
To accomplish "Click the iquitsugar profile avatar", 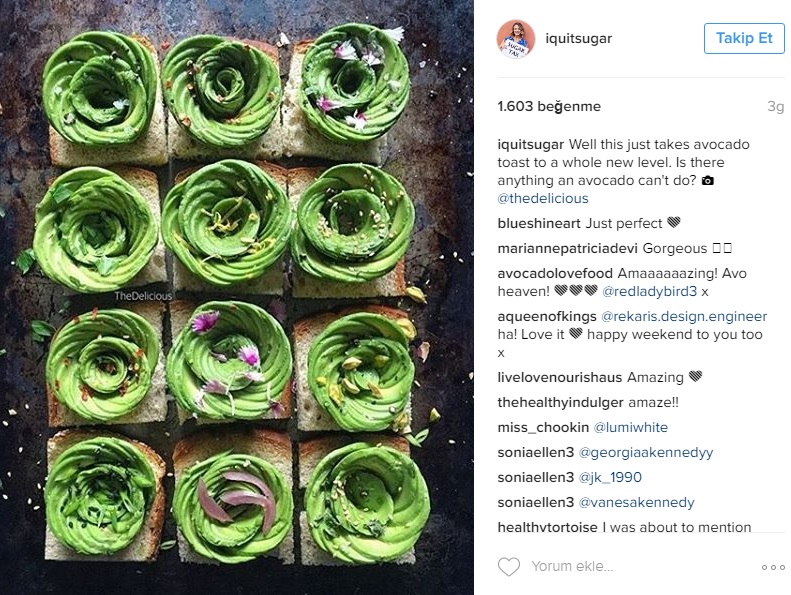I will pos(515,39).
